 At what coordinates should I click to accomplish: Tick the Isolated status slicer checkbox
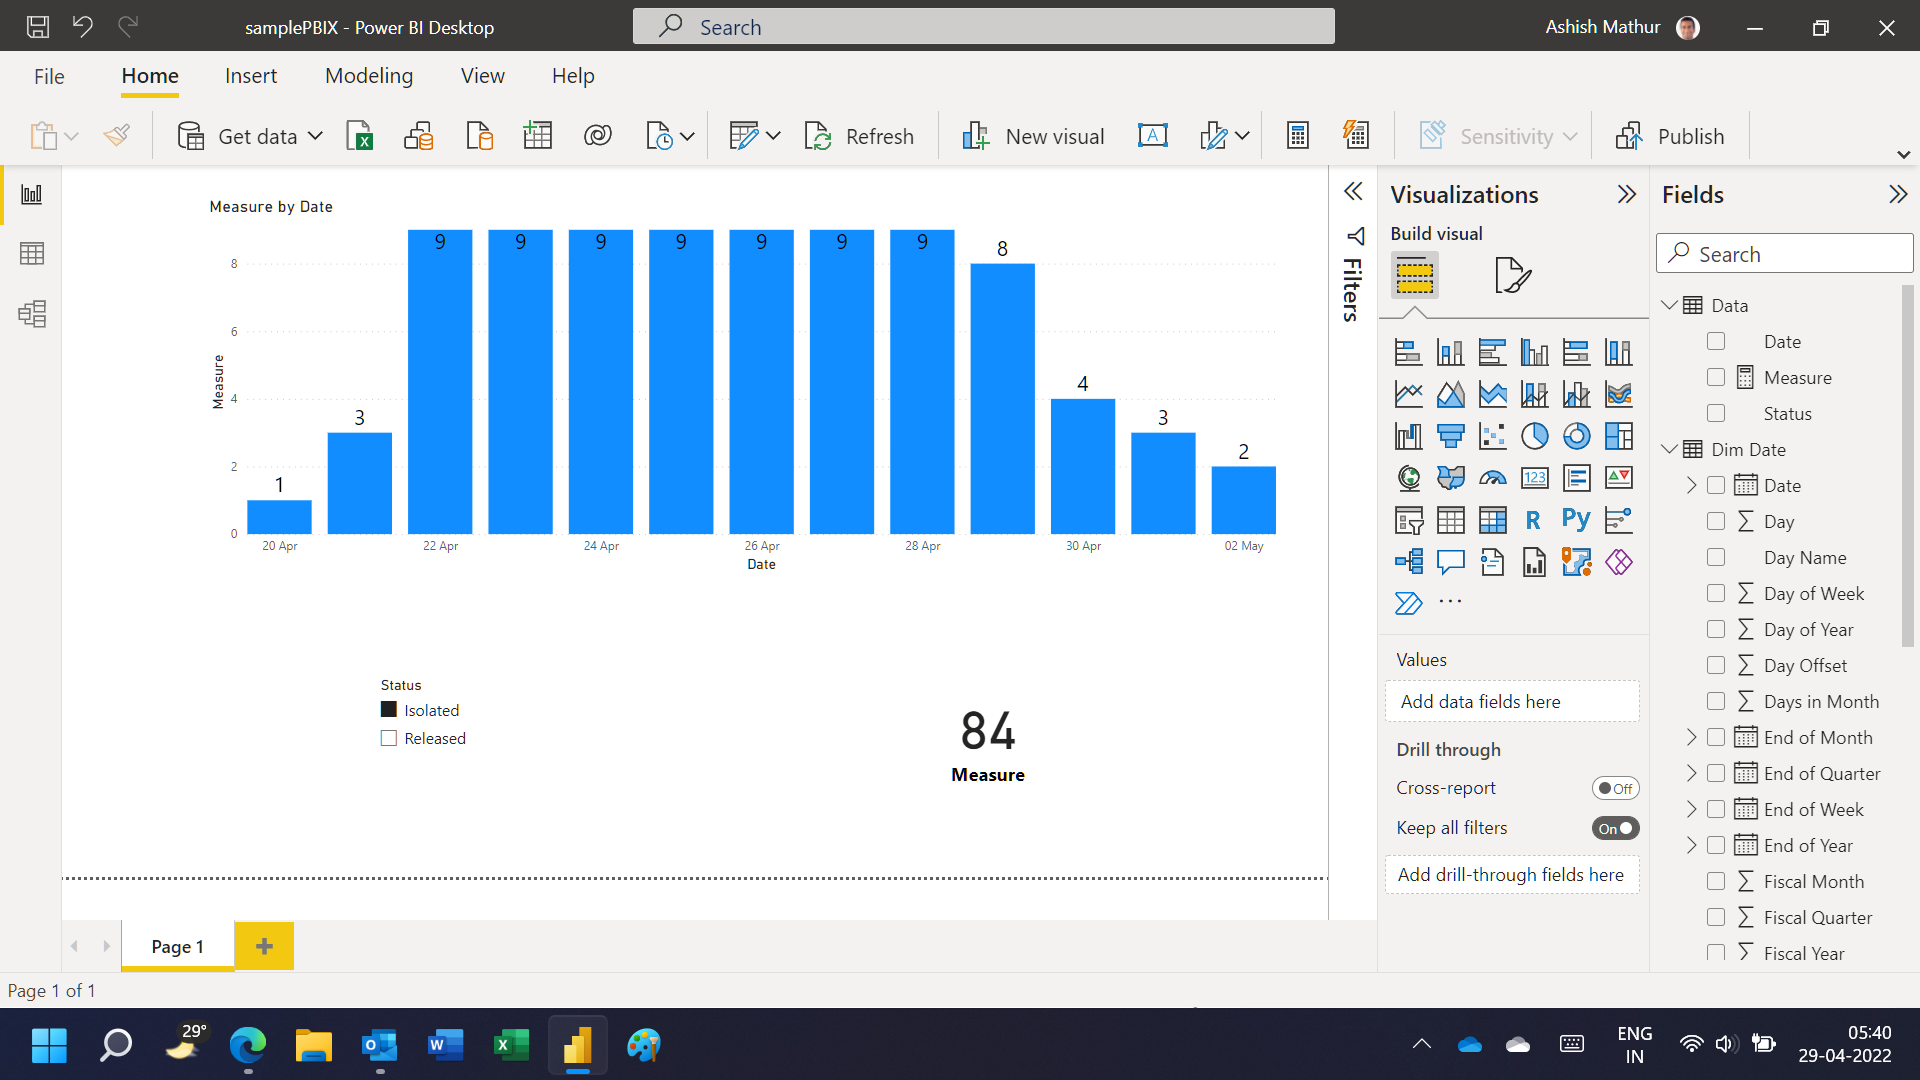point(389,710)
